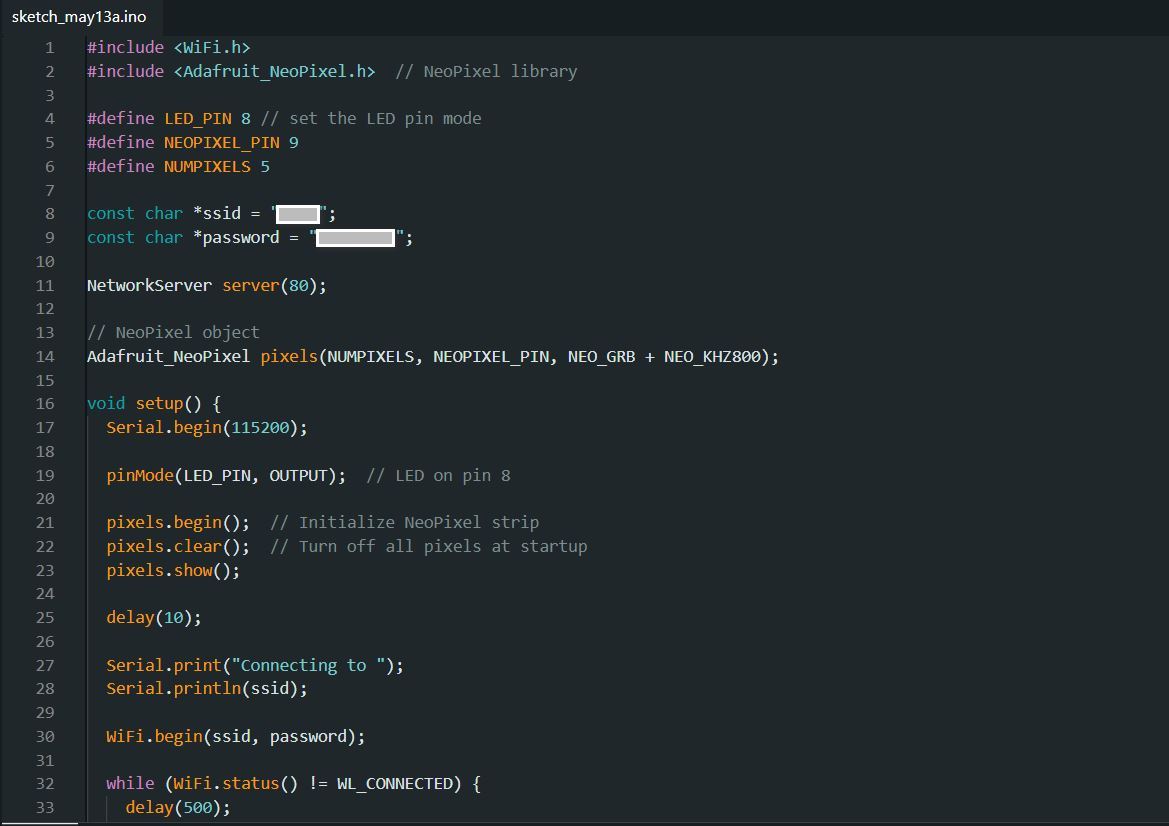Click 'WiFi.begin' call on line 30
The width and height of the screenshot is (1169, 826).
pyautogui.click(x=154, y=737)
